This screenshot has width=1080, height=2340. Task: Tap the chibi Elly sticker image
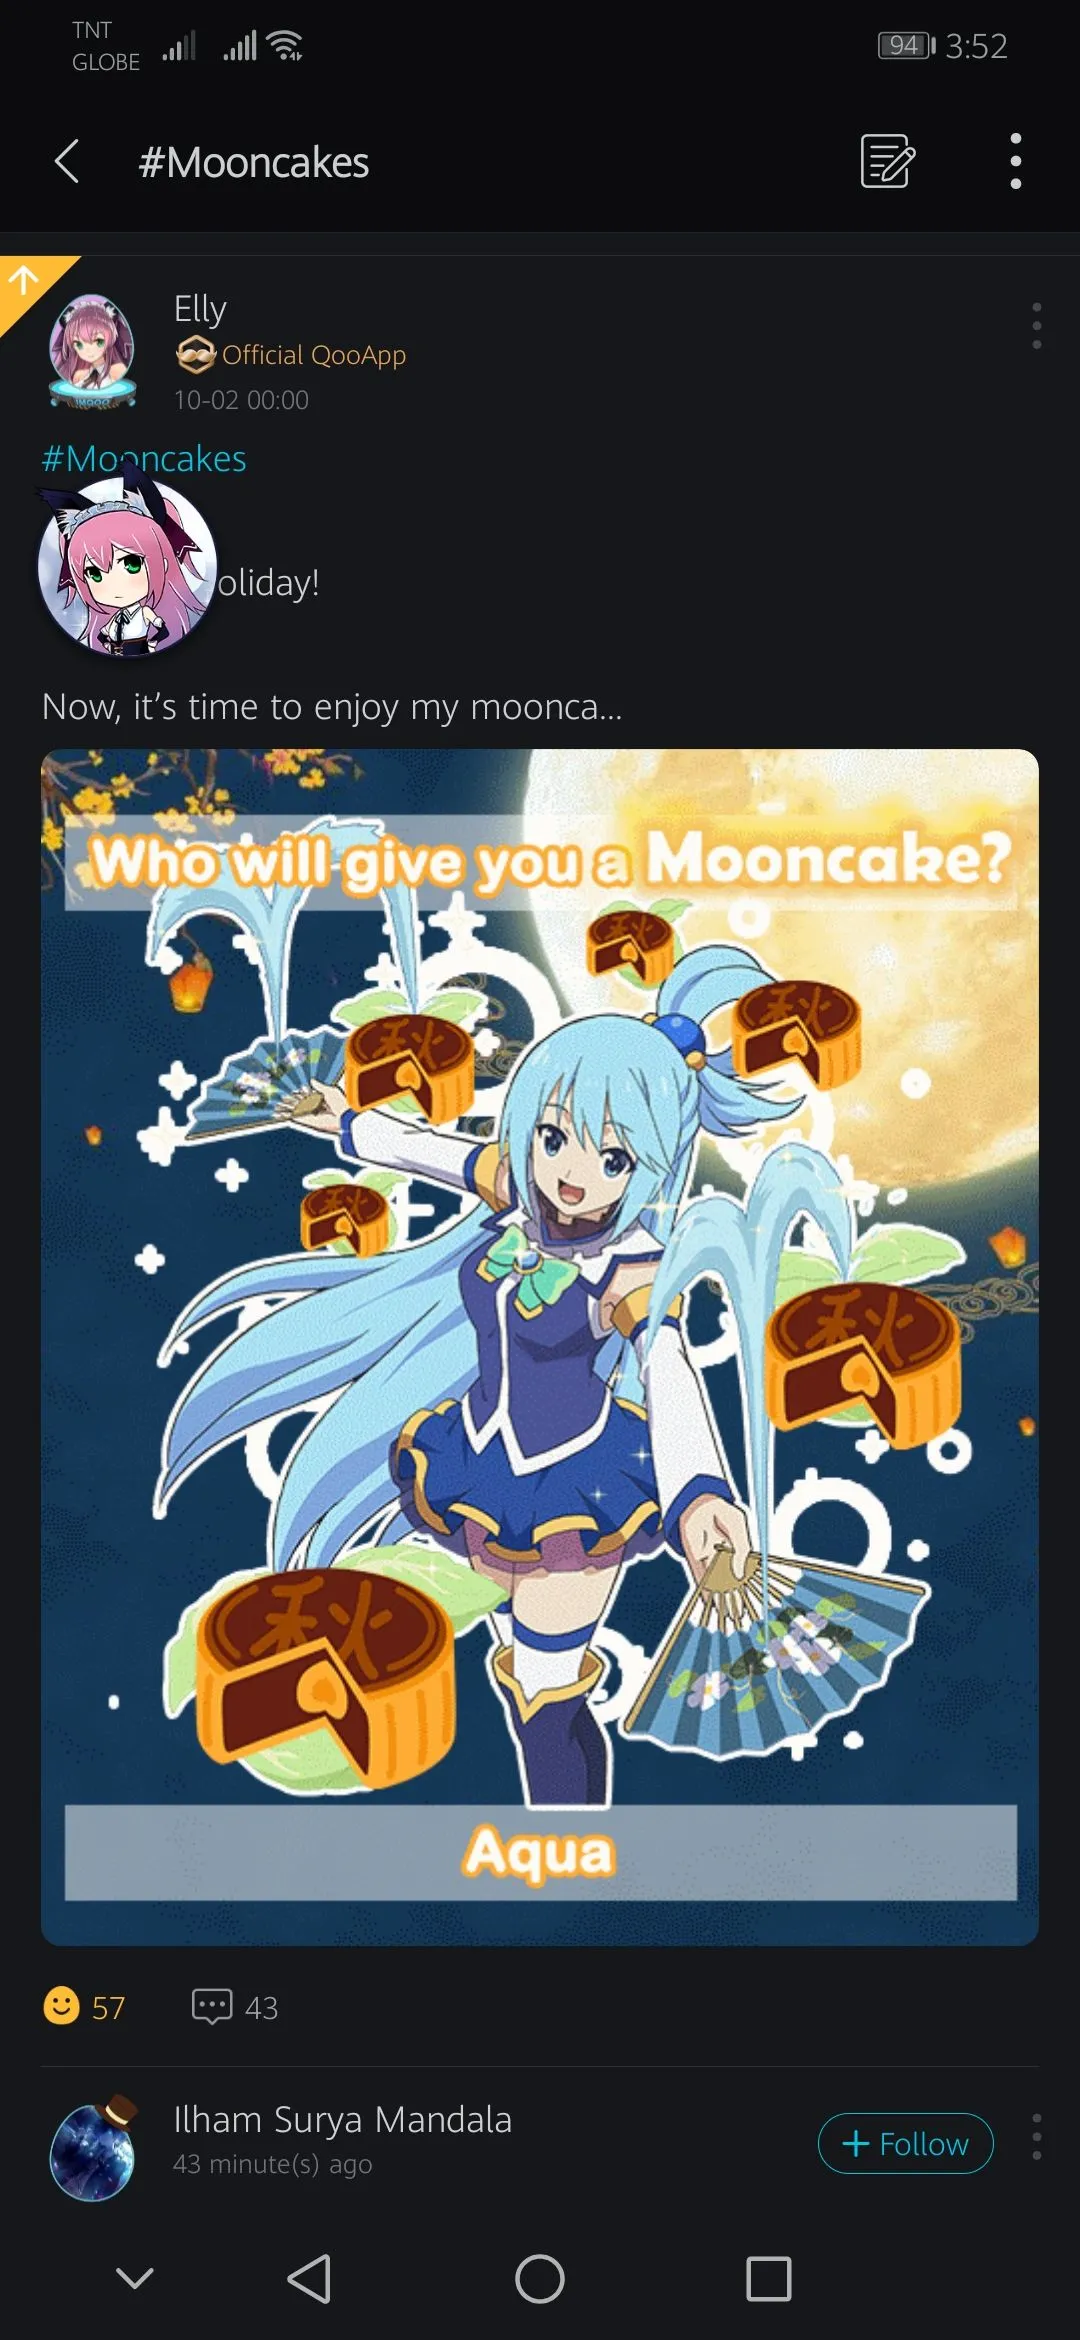(126, 567)
